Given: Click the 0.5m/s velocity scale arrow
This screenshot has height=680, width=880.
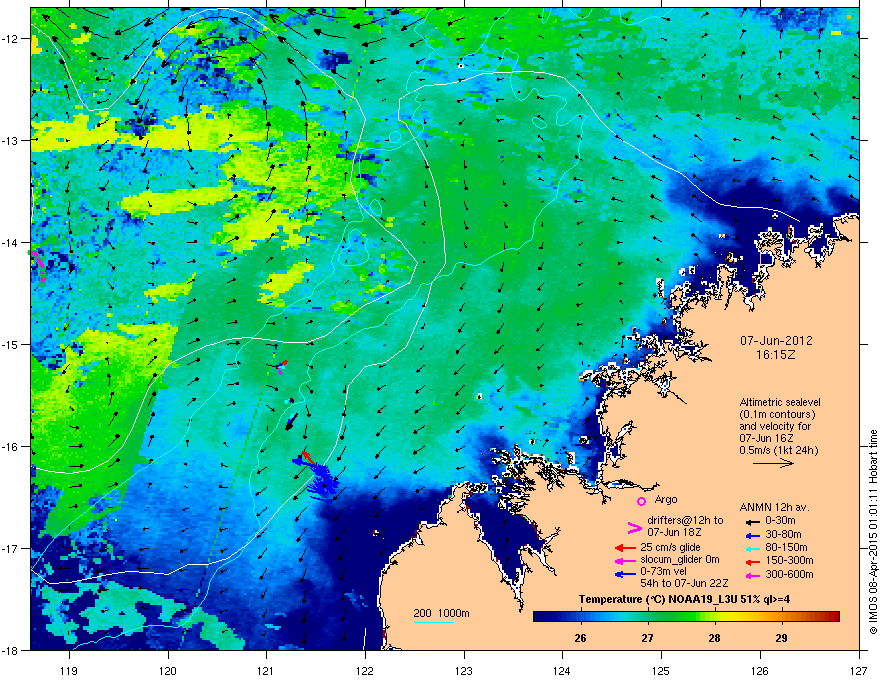Looking at the screenshot, I should point(773,463).
